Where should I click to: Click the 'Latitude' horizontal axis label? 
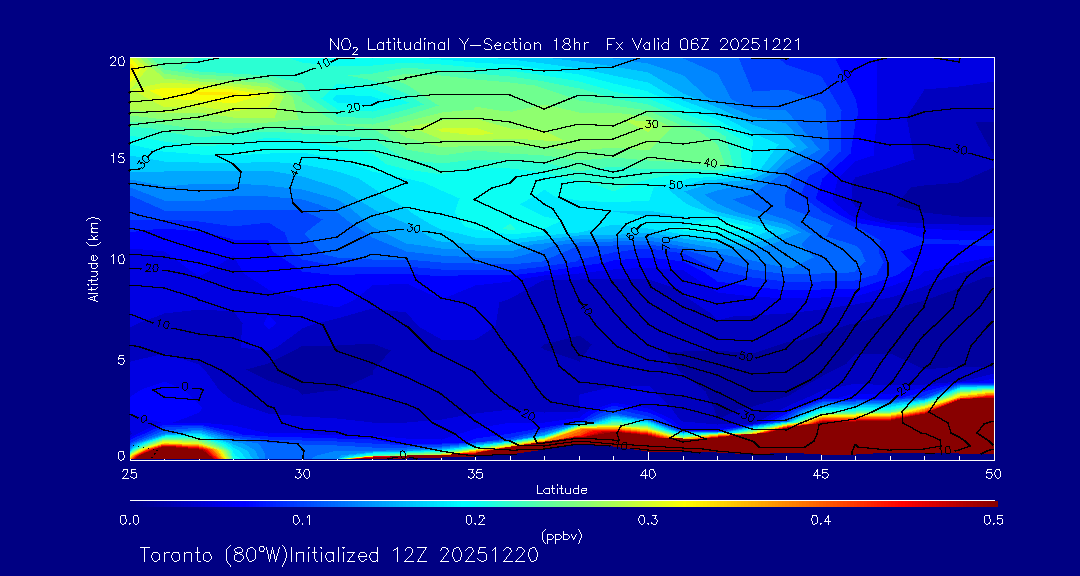[x=561, y=490]
